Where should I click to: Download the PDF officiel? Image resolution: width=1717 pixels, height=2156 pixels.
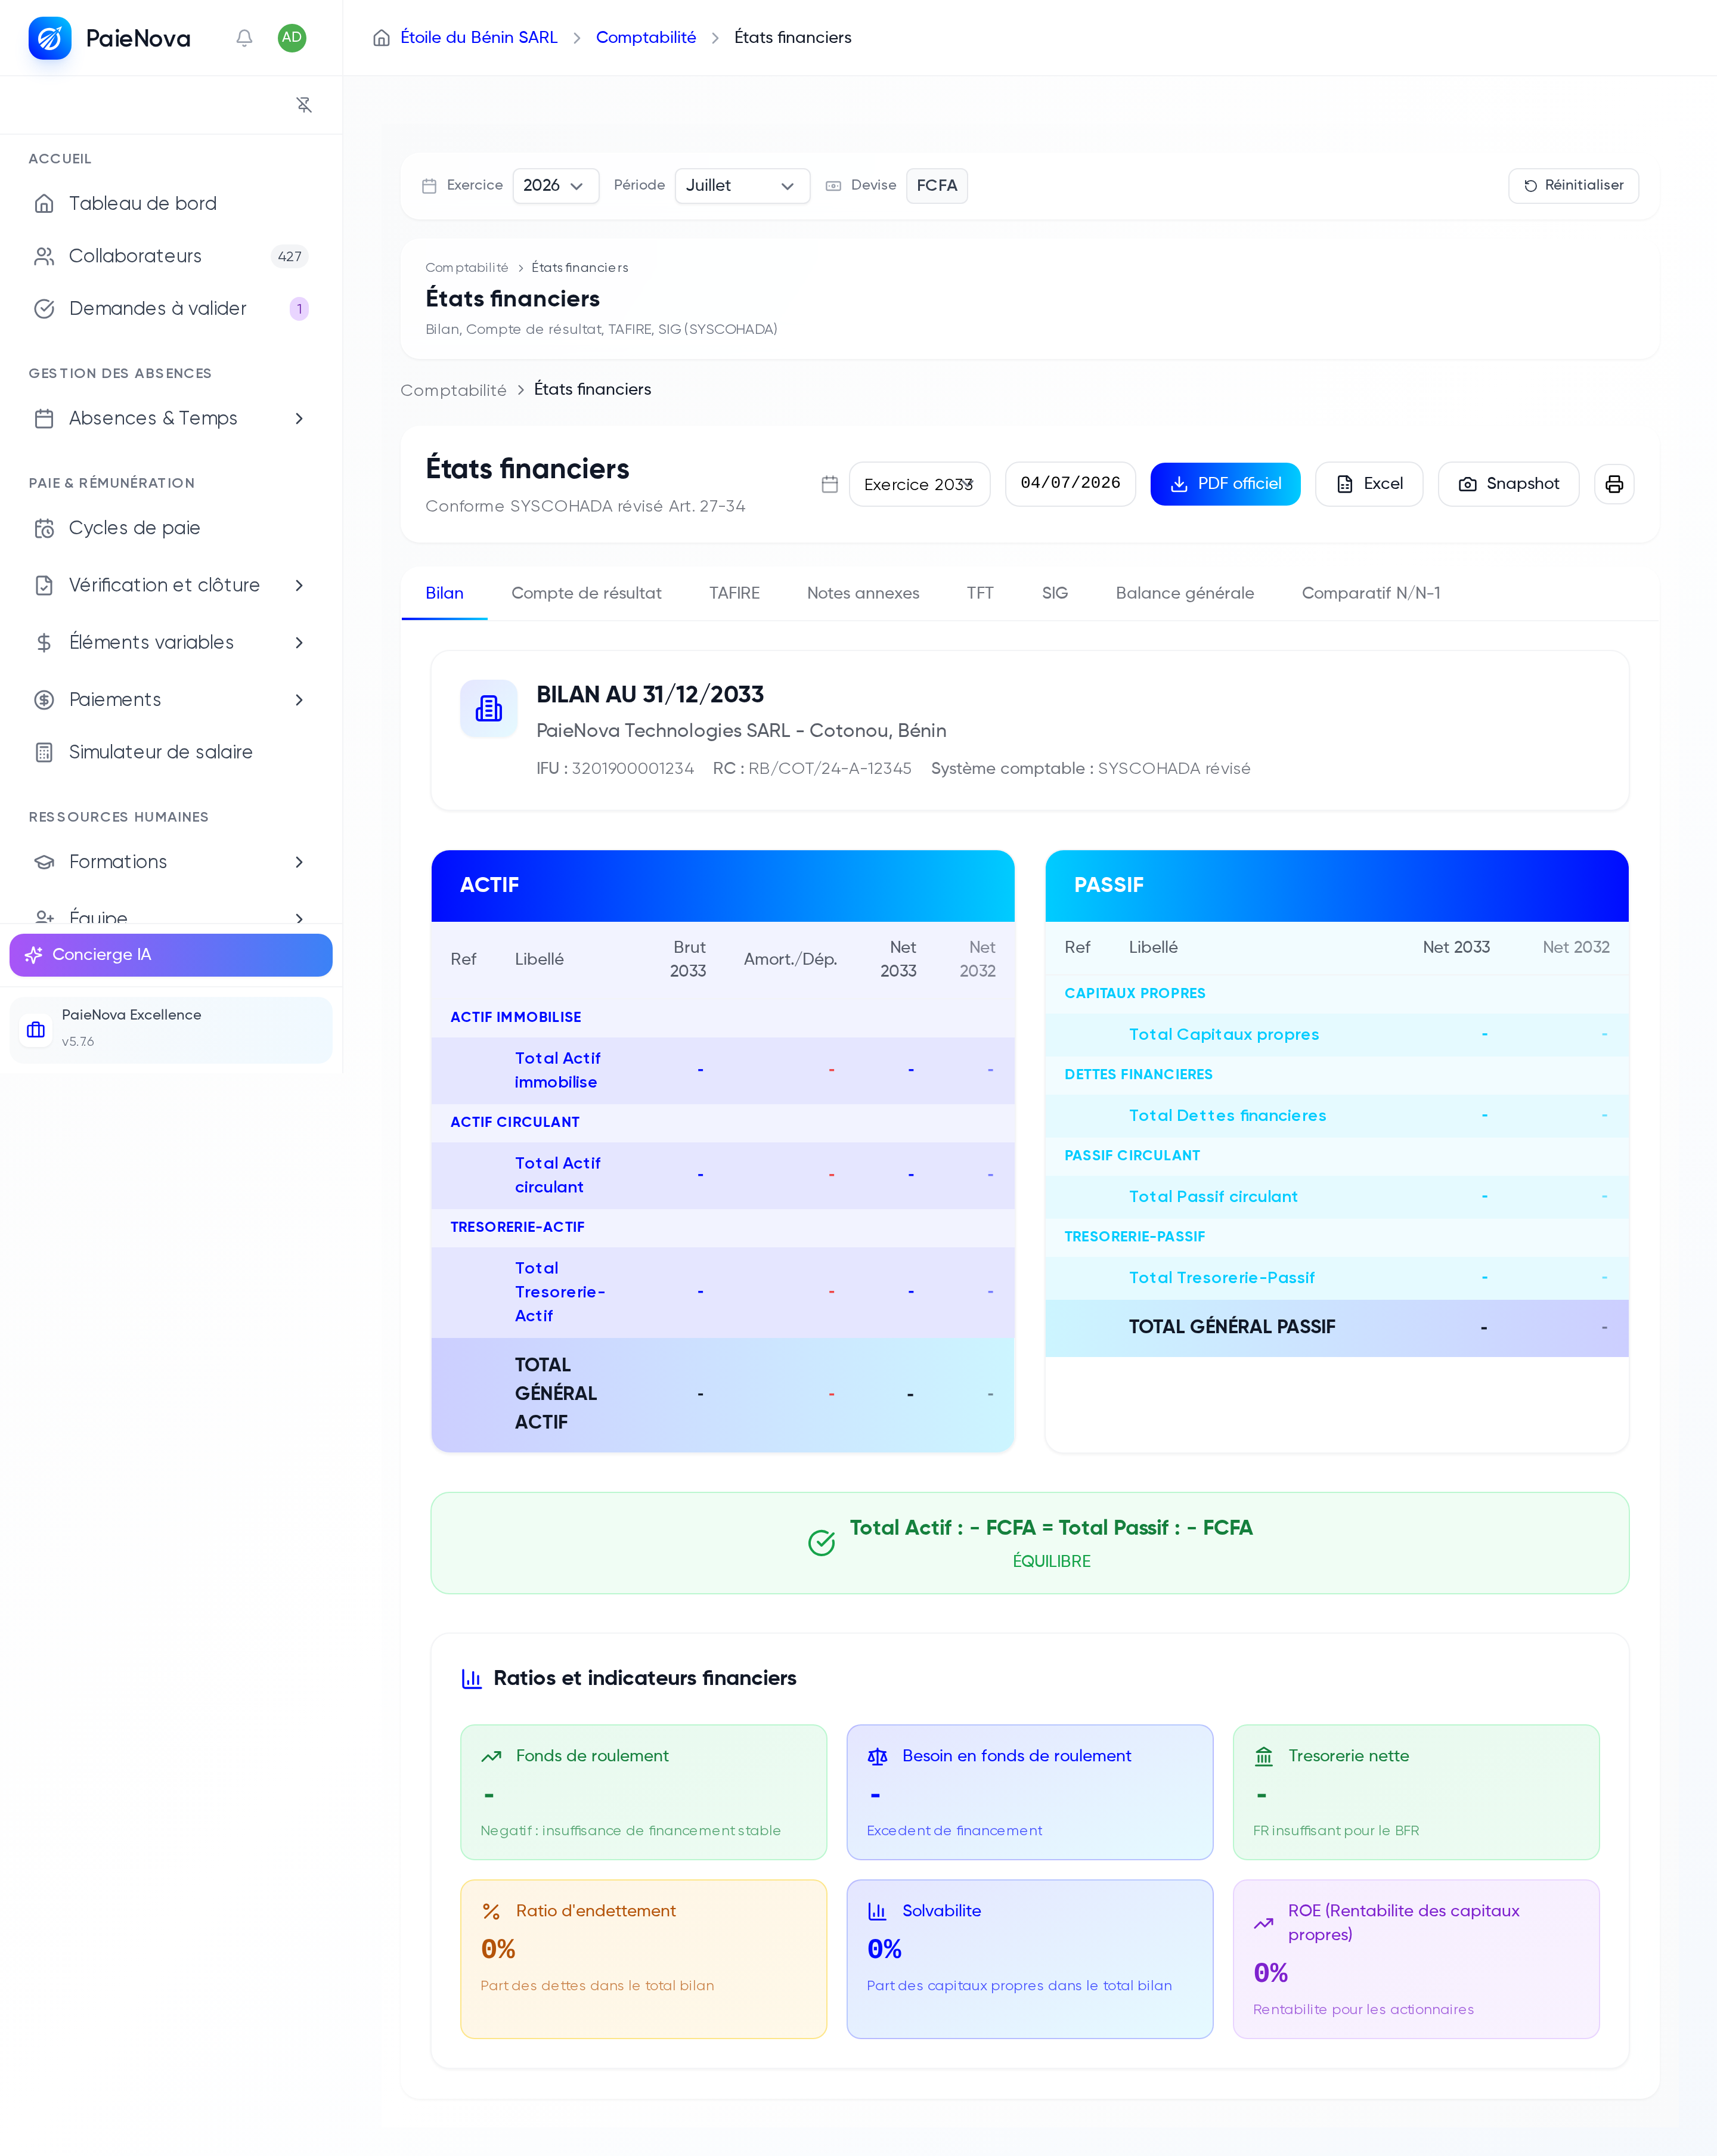pos(1225,484)
